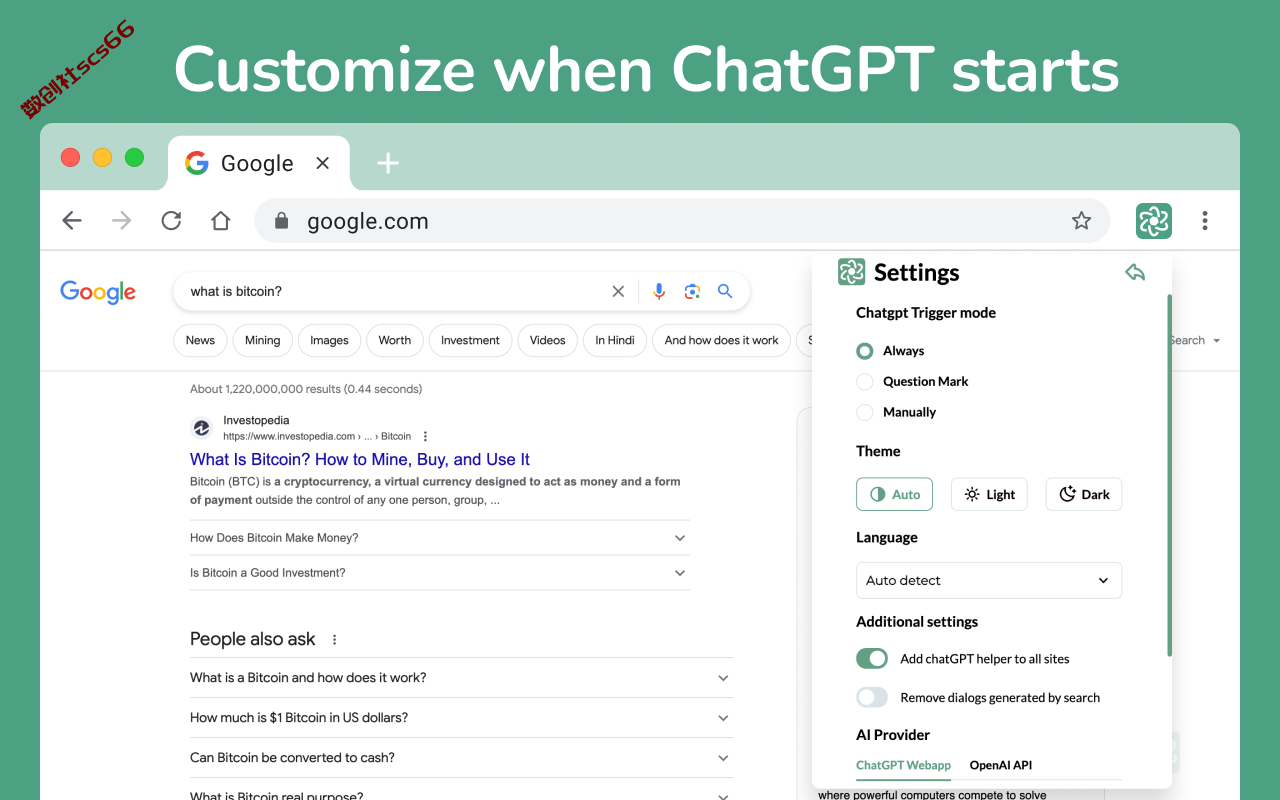This screenshot has width=1280, height=800.
Task: Click the Google logo
Action: point(98,292)
